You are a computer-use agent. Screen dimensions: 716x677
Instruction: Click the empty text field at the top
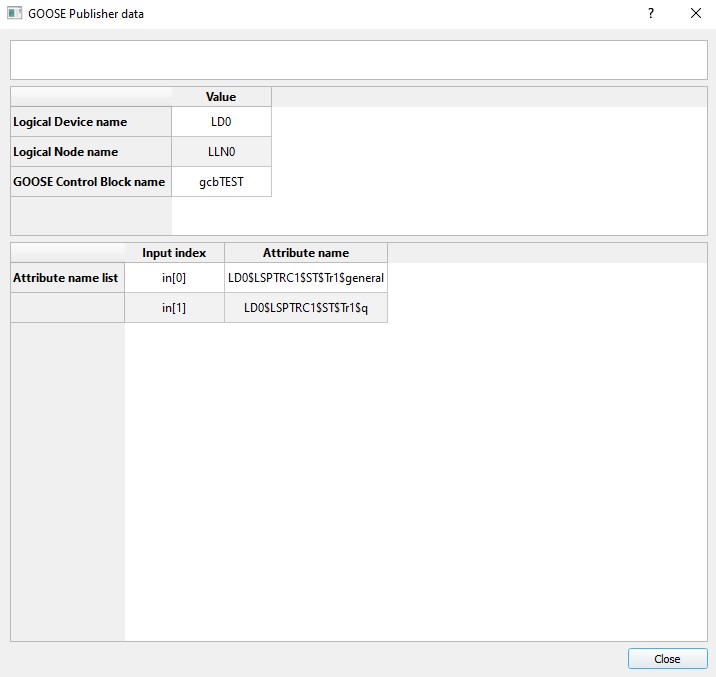(358, 60)
